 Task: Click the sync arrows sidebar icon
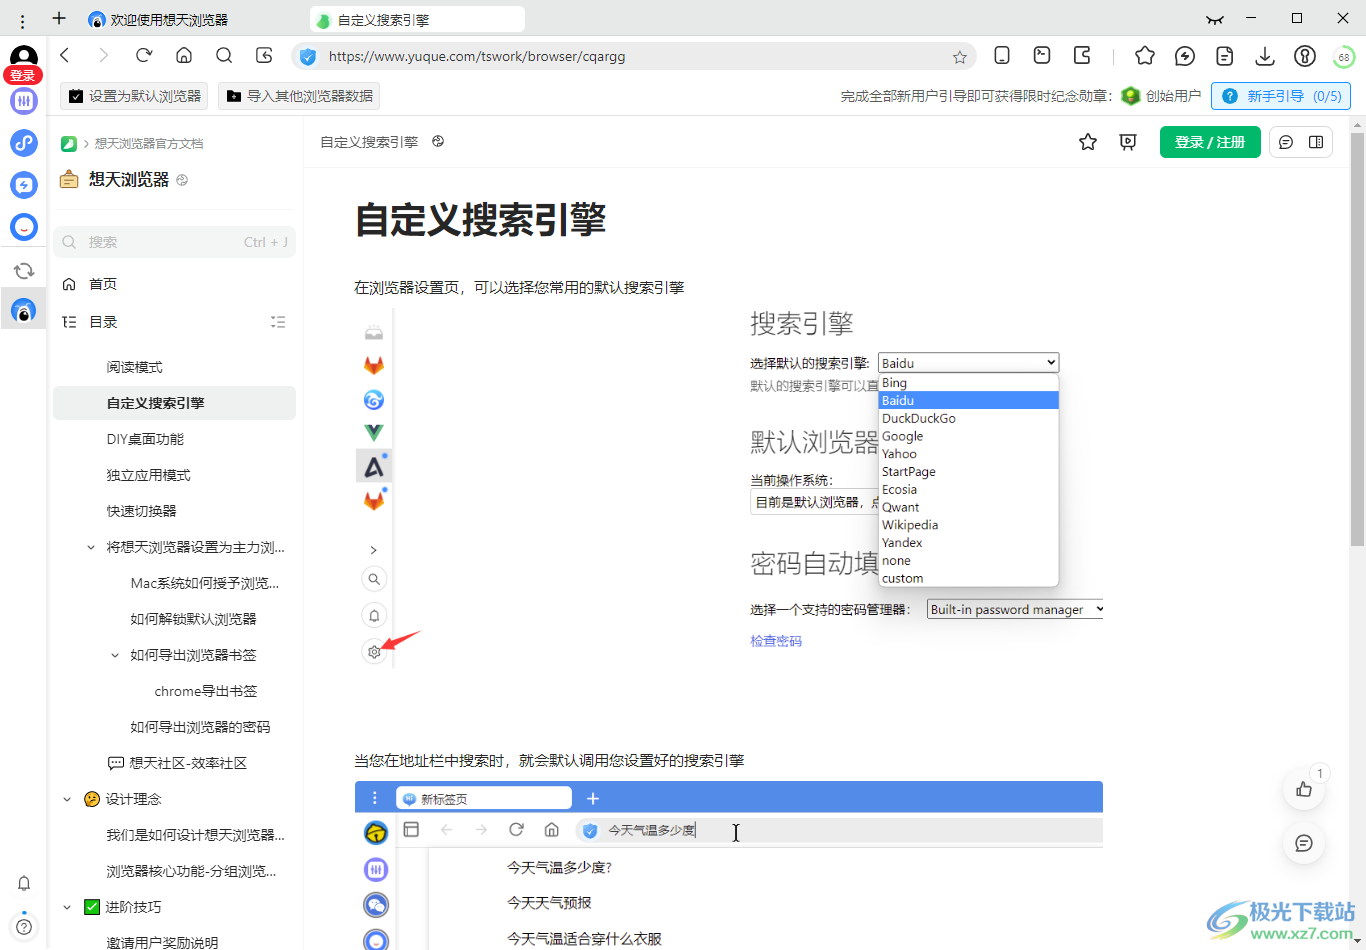tap(24, 270)
